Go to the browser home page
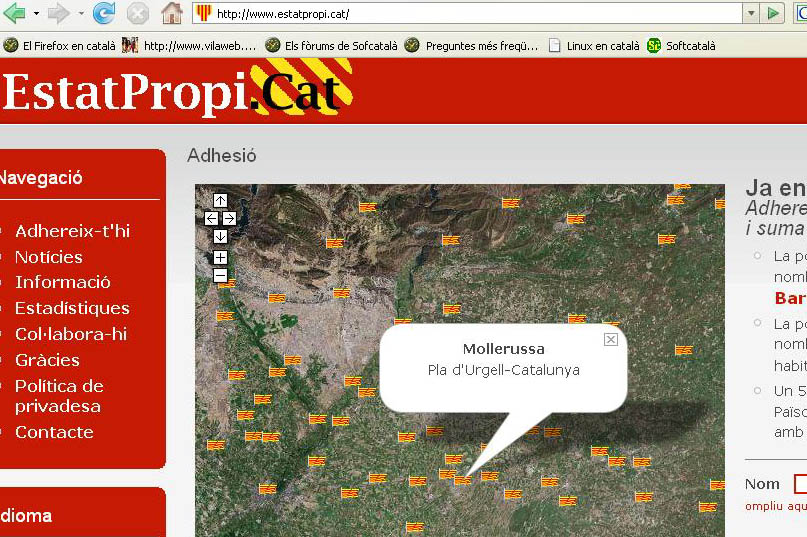The height and width of the screenshot is (537, 807). coord(172,14)
